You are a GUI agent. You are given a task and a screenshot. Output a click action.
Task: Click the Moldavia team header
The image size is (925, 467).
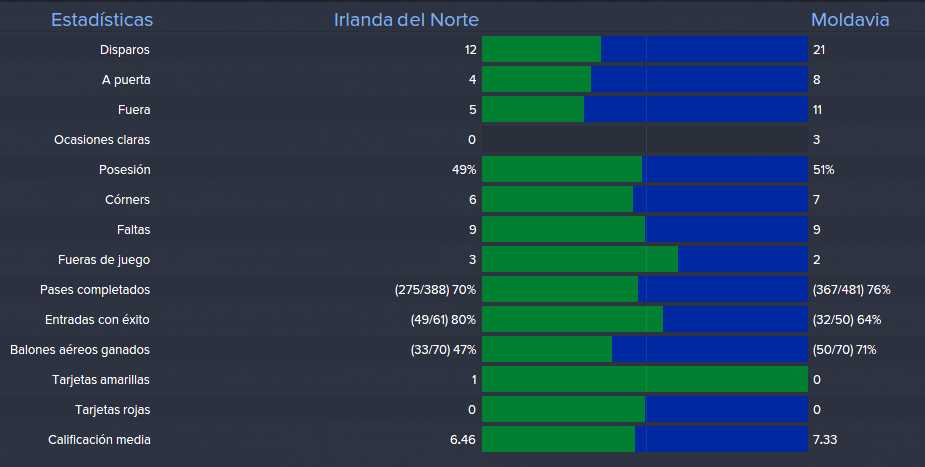(850, 20)
